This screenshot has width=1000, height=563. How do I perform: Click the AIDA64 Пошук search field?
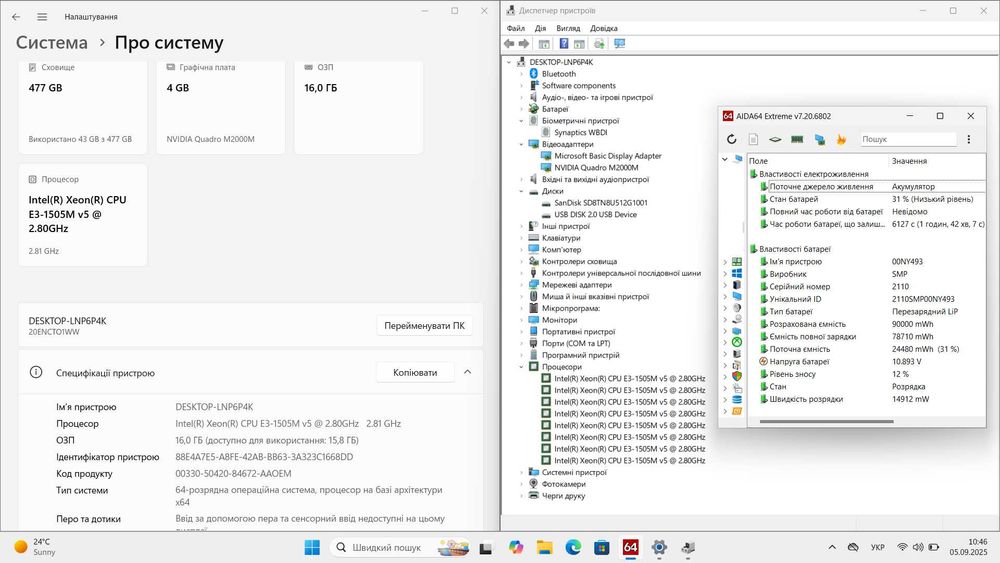pos(908,139)
